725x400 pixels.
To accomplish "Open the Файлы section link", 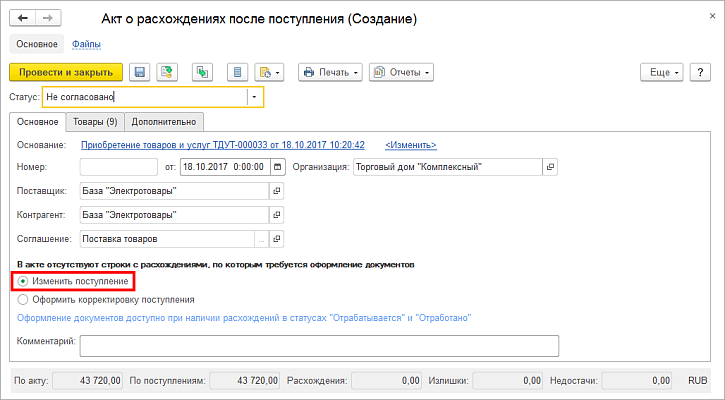I will tap(86, 44).
